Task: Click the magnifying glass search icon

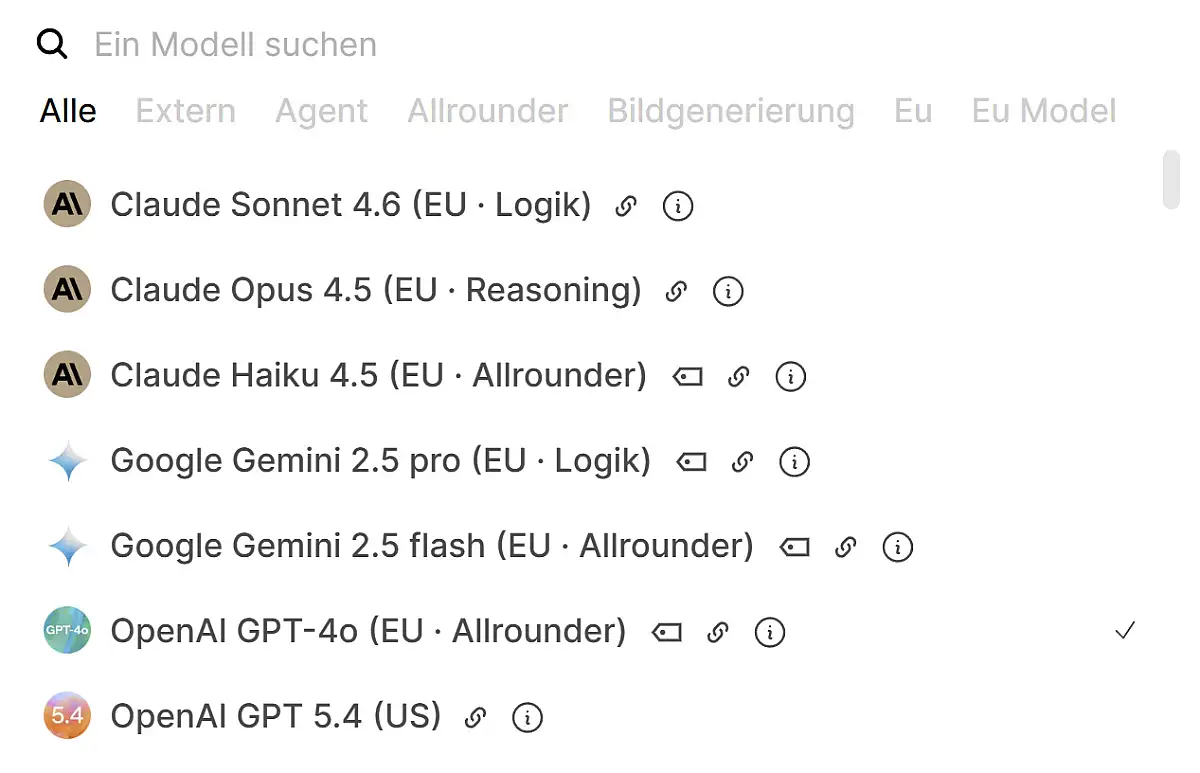Action: [52, 45]
